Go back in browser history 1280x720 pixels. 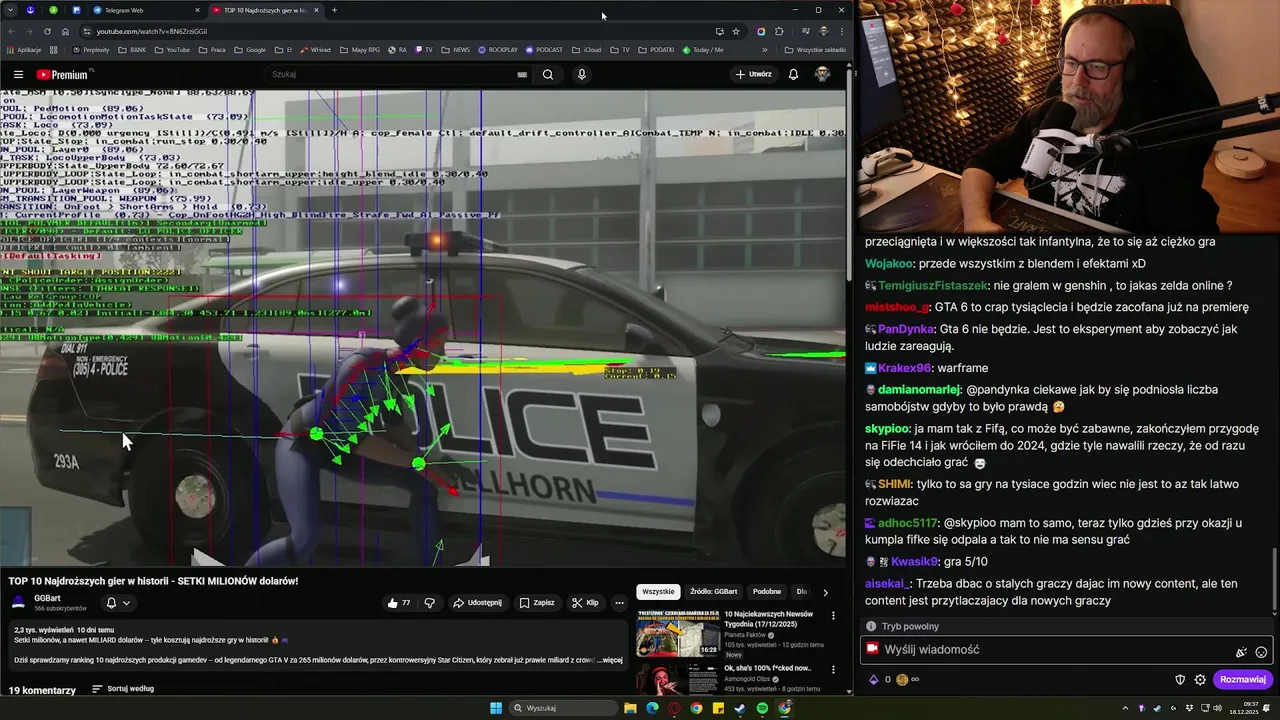tap(10, 31)
